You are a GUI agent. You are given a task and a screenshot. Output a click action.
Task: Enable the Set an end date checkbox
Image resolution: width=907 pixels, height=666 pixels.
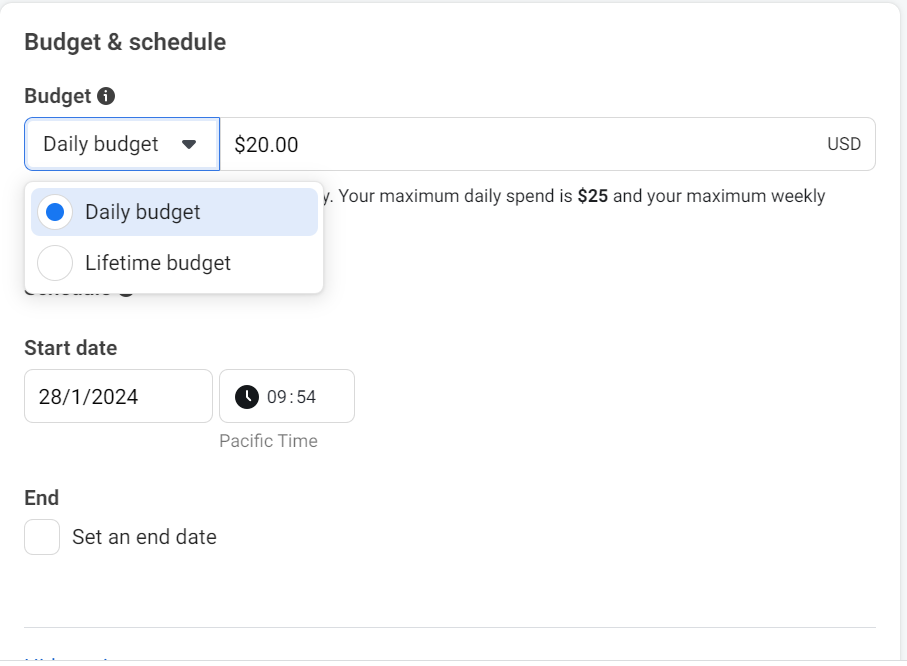[x=42, y=537]
